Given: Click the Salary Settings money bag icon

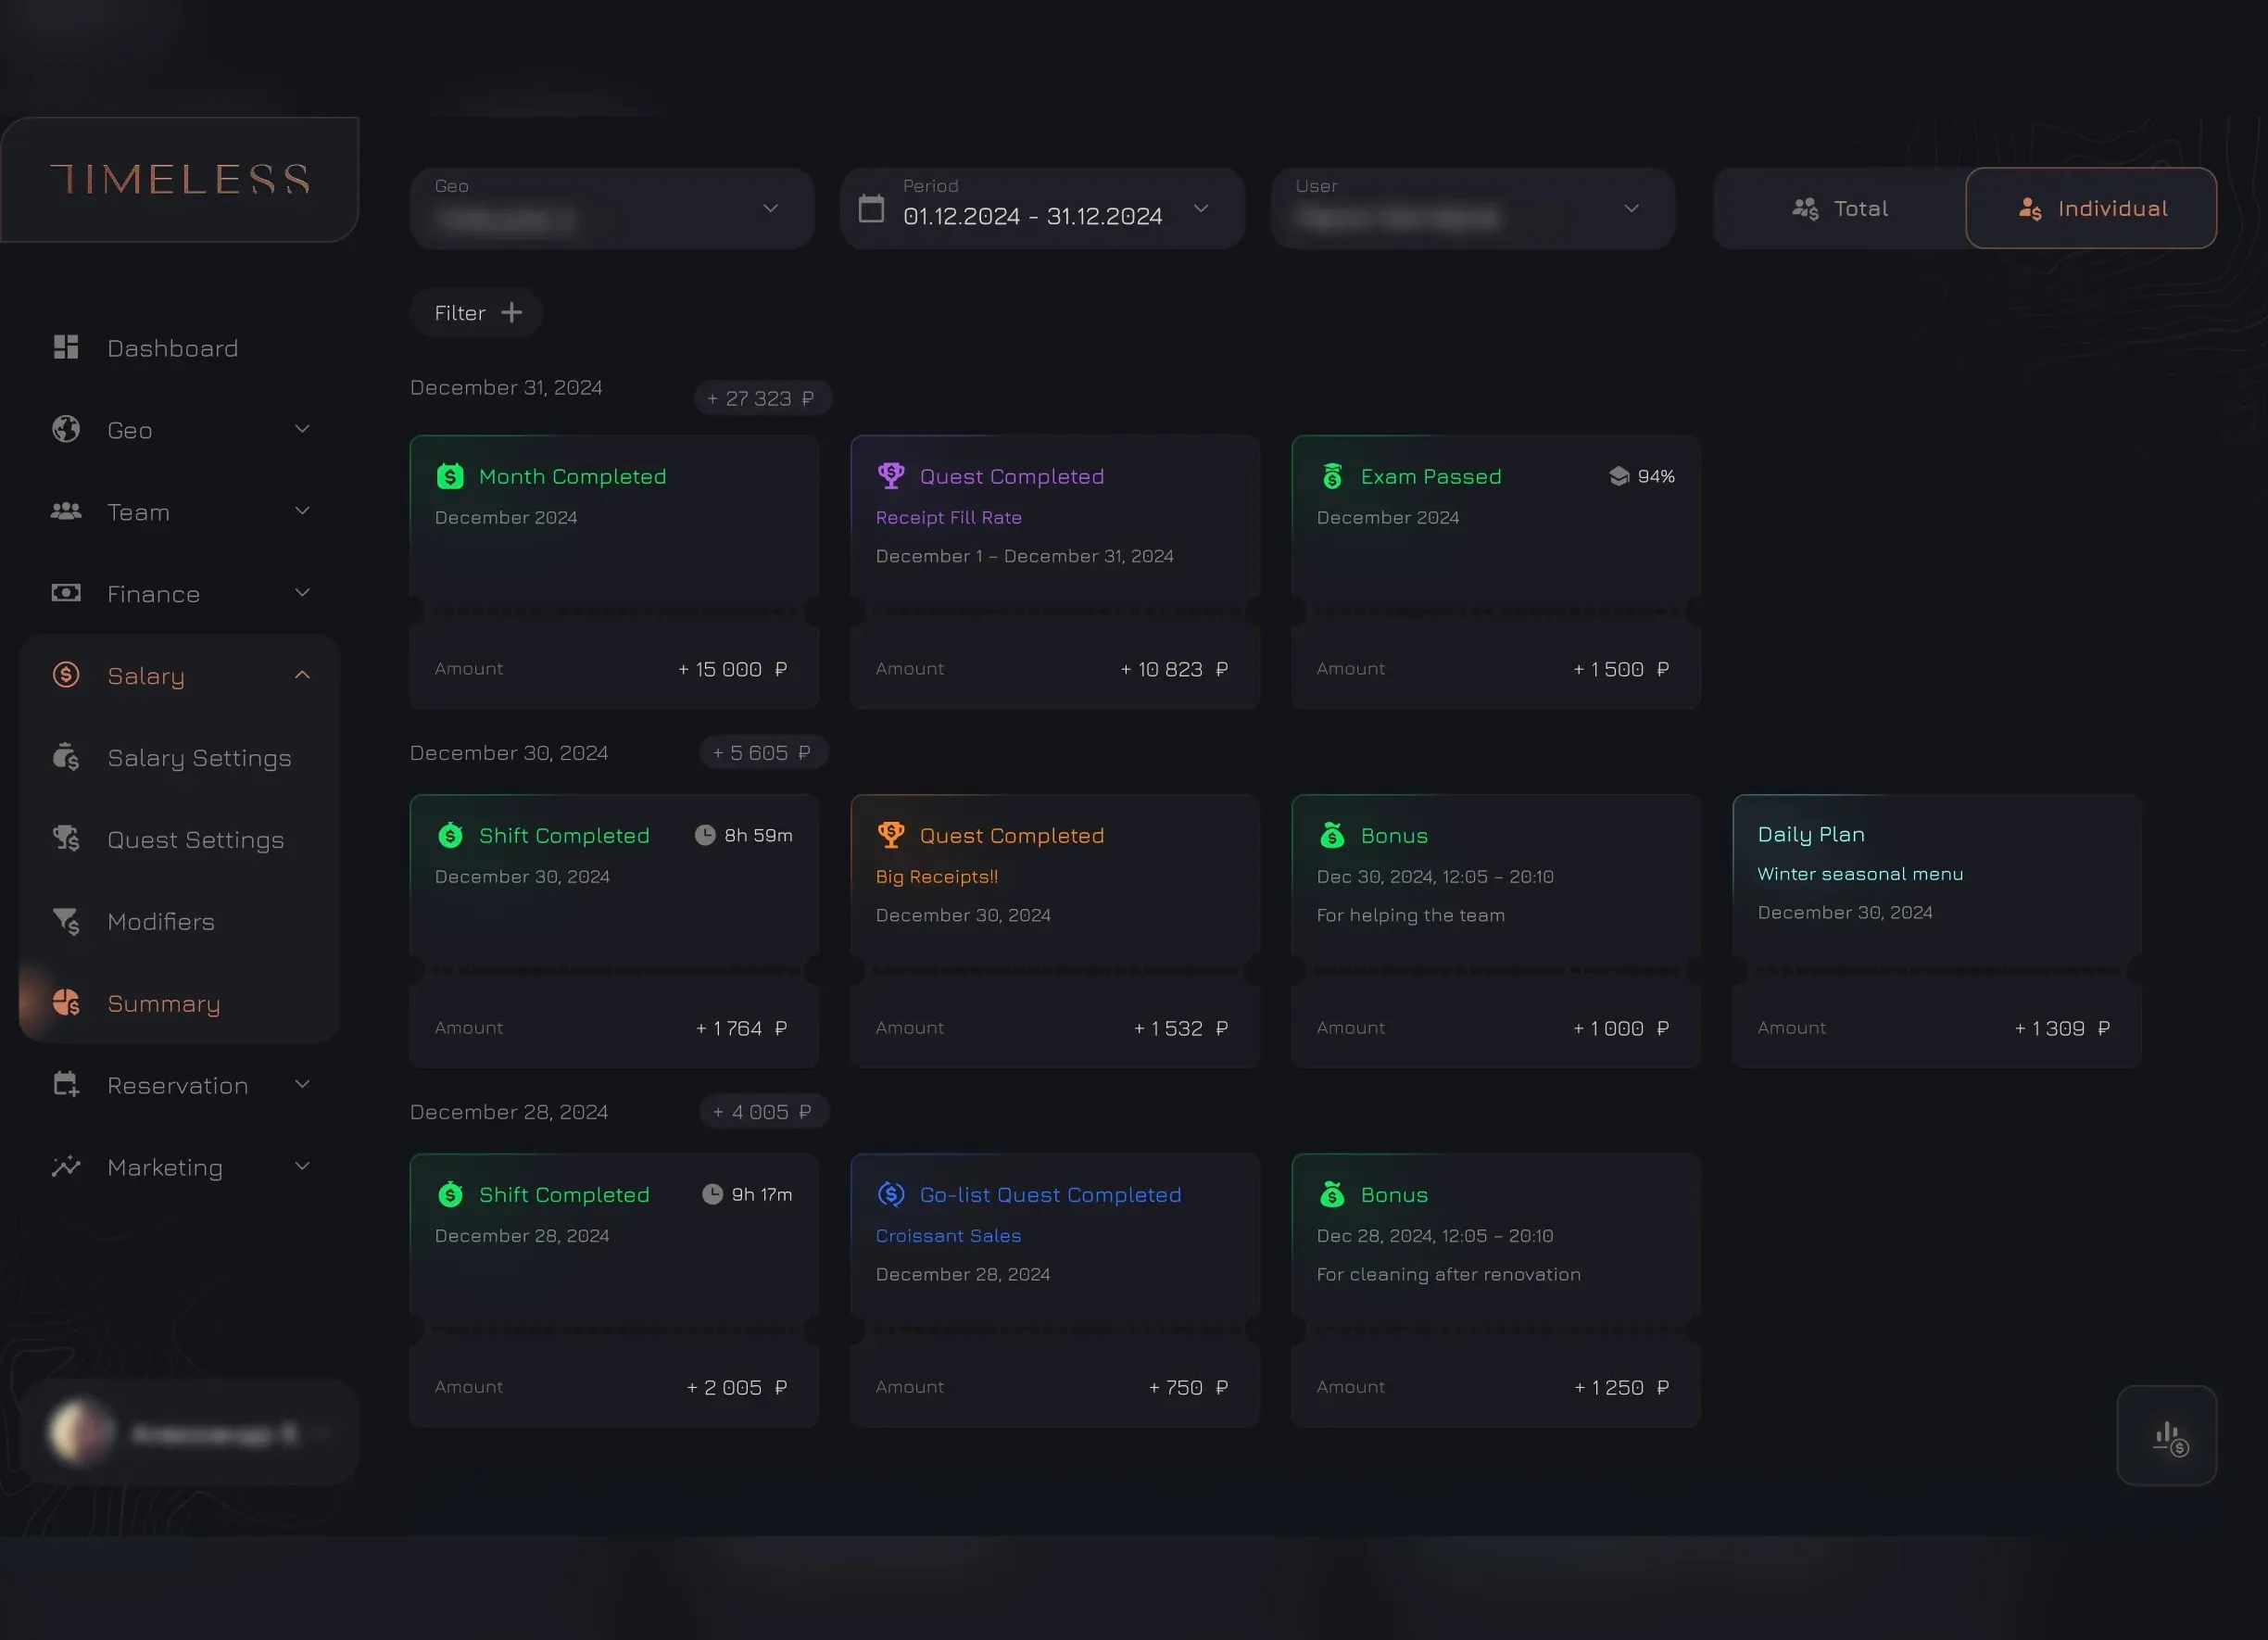Looking at the screenshot, I should coord(66,757).
